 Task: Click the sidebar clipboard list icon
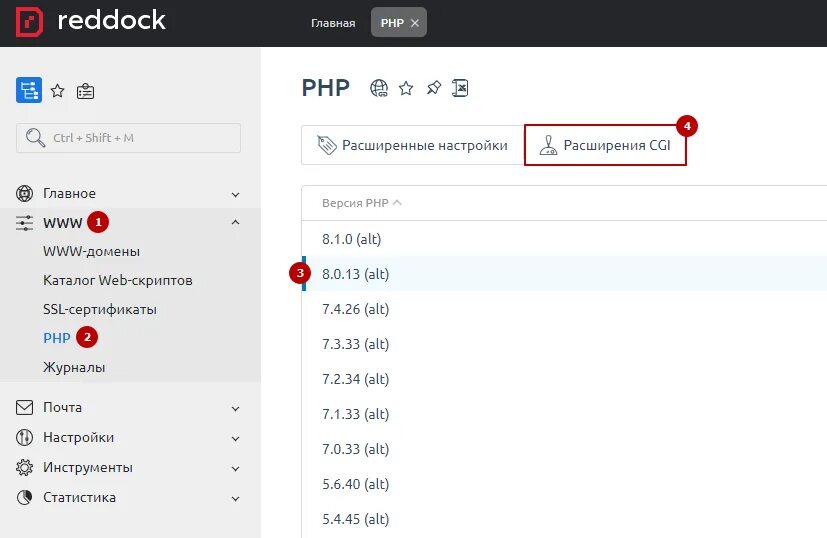pyautogui.click(x=86, y=91)
